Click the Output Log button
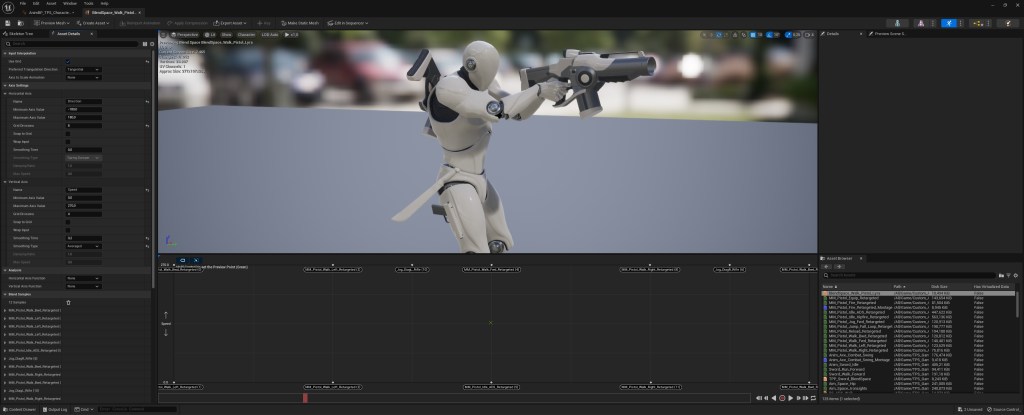 click(x=55, y=409)
